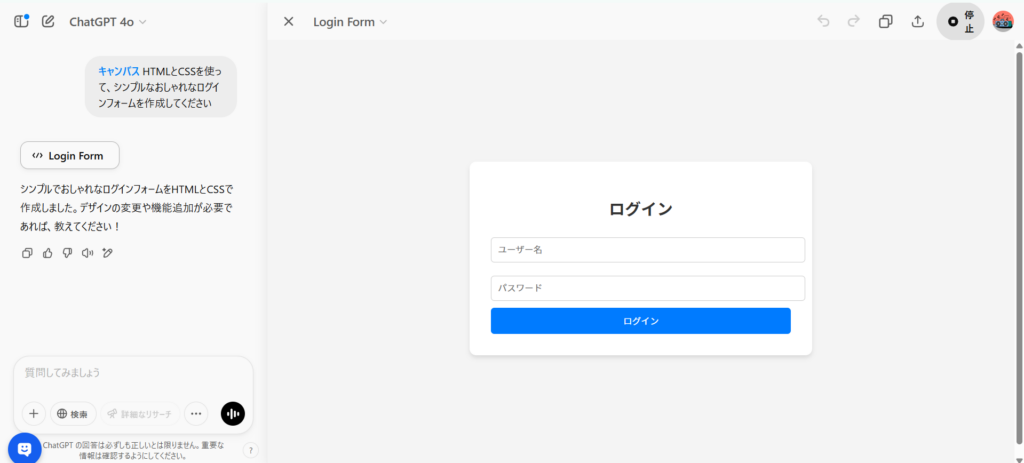Image resolution: width=1024 pixels, height=463 pixels.
Task: Enable the 詳細なリサーチ deep research option
Action: 140,413
